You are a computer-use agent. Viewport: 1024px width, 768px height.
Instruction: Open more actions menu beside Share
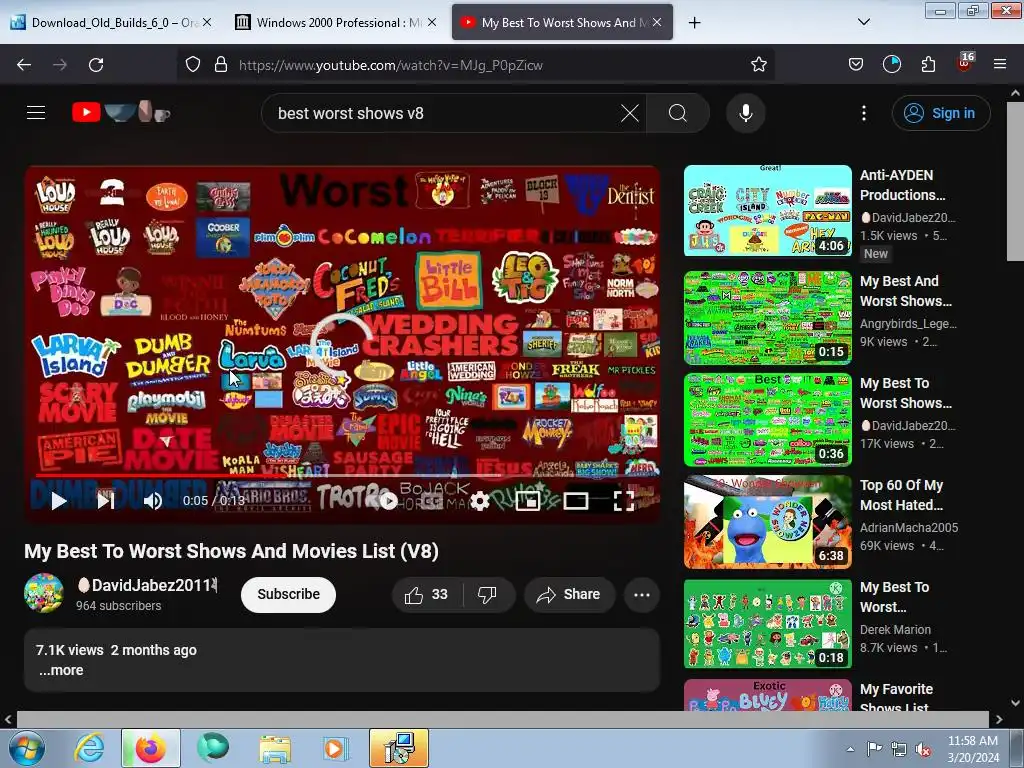pos(642,594)
